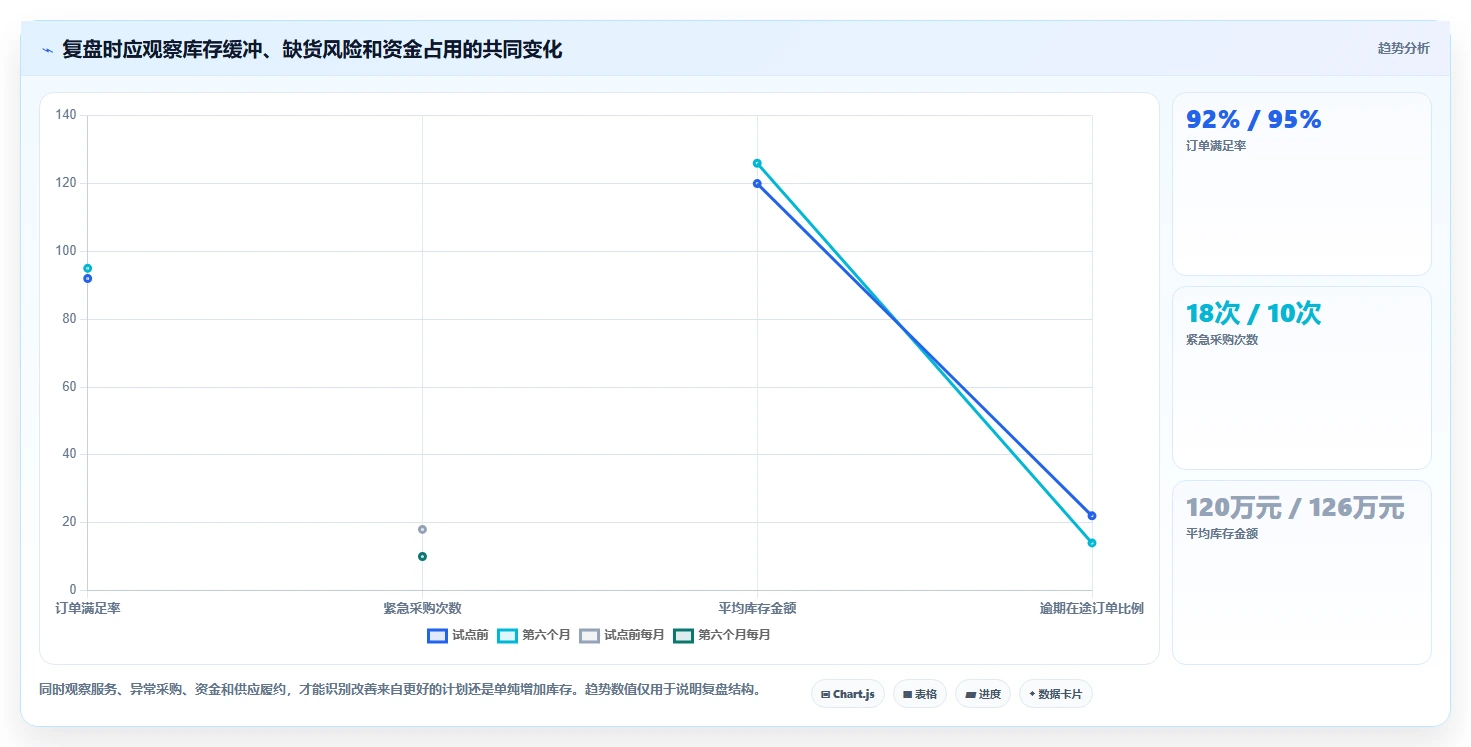Toggle the 第六个月 legend series

(534, 635)
